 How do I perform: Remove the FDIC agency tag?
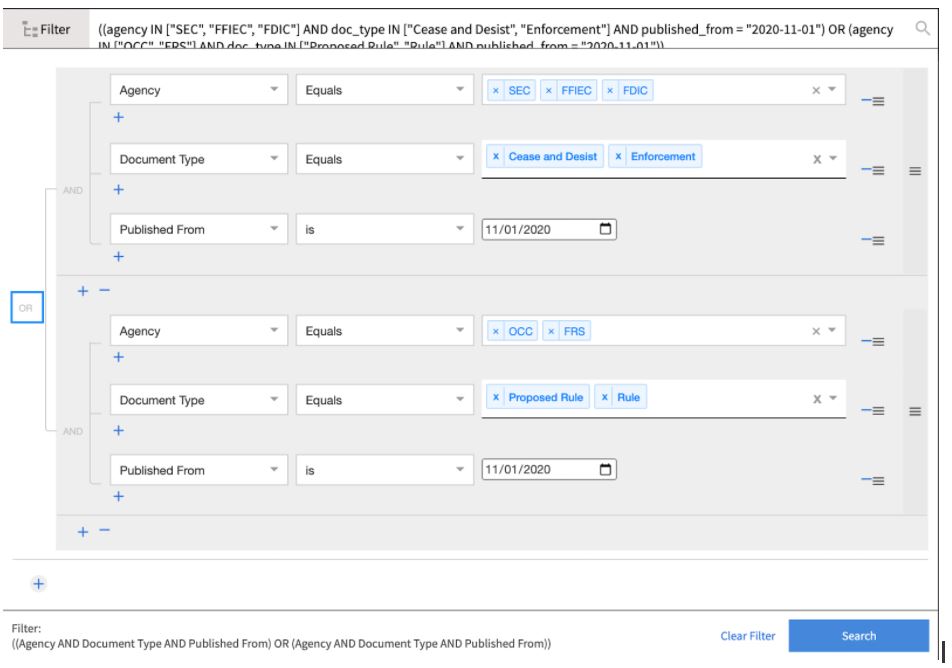tap(610, 90)
